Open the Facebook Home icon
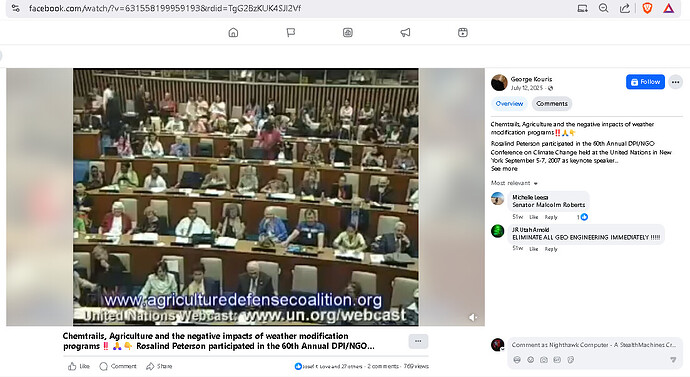Screen dimensions: 690x377 point(233,32)
